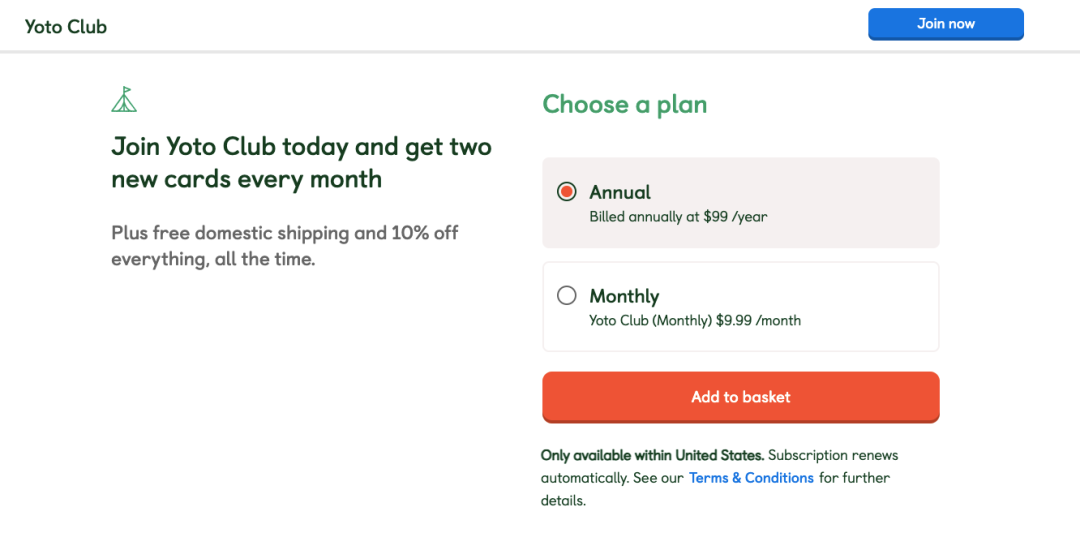This screenshot has height=533, width=1080.
Task: Click the "Only available within United States" notice
Action: [x=652, y=455]
